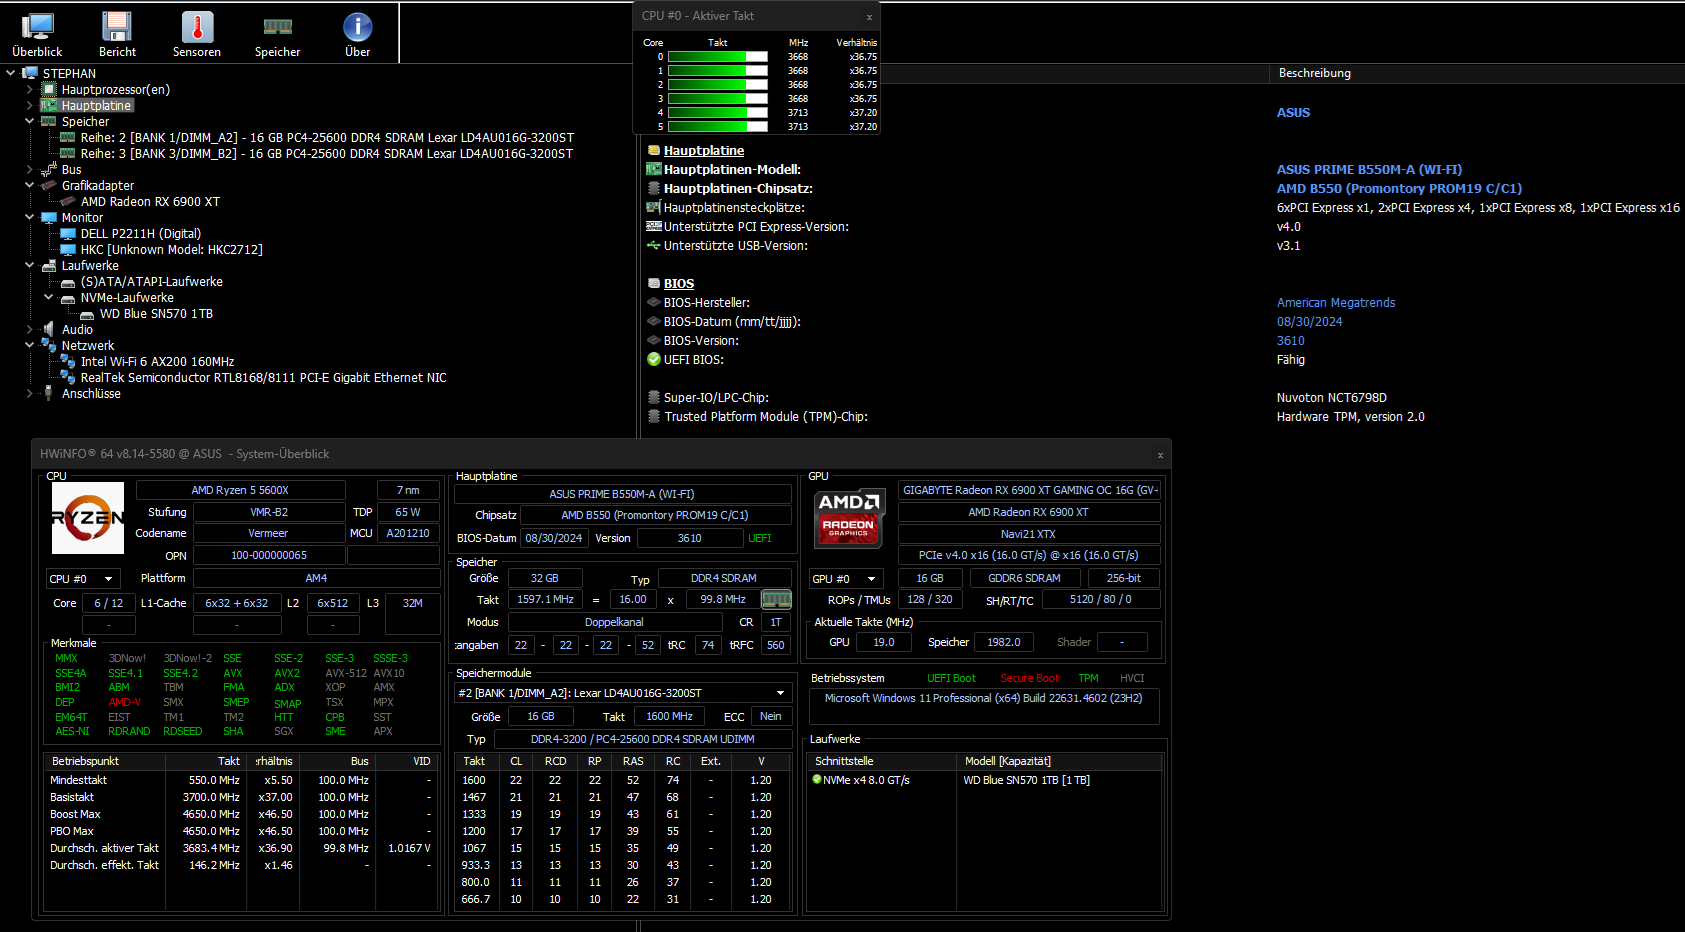1685x932 pixels.
Task: Select DELL P2211H (Digital) monitor
Action: (141, 233)
